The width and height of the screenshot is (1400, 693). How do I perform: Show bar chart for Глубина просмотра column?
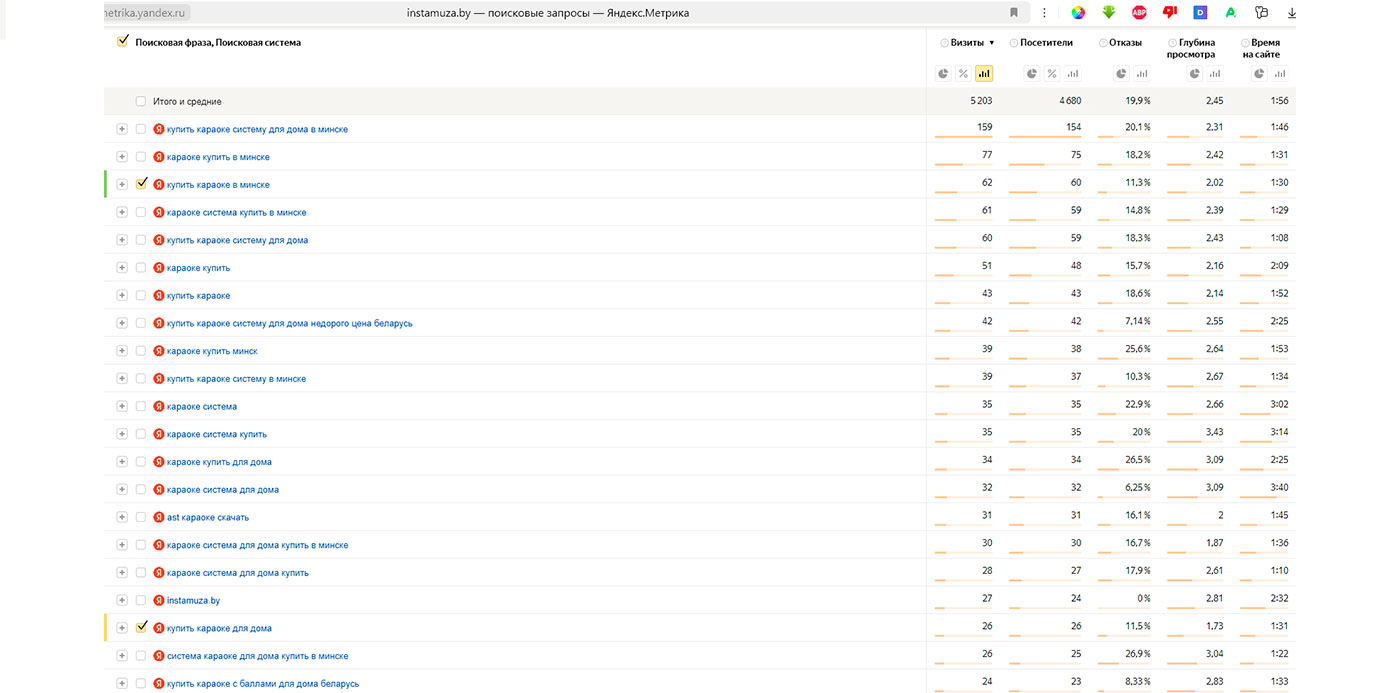pyautogui.click(x=1215, y=73)
